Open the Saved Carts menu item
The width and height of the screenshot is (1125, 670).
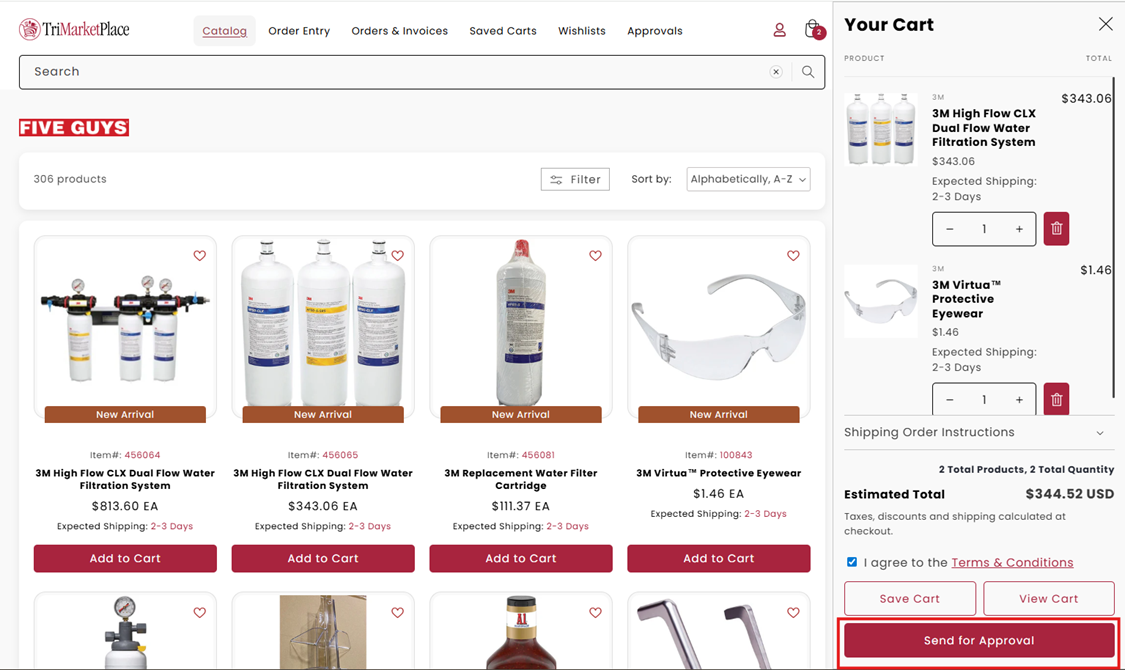pyautogui.click(x=503, y=31)
